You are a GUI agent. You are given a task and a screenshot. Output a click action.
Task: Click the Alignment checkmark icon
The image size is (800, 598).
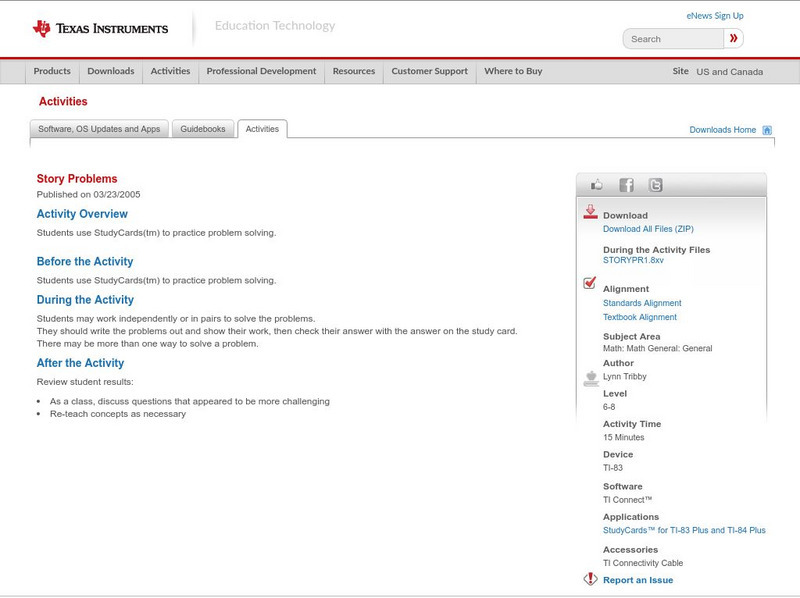tap(590, 284)
